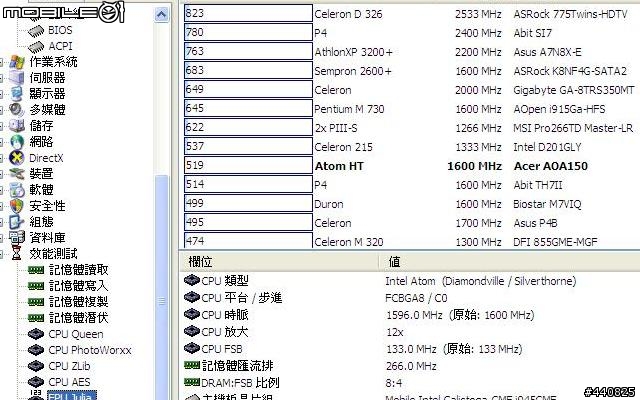Click the CPU PhotoWorxx chip icon

click(x=36, y=350)
